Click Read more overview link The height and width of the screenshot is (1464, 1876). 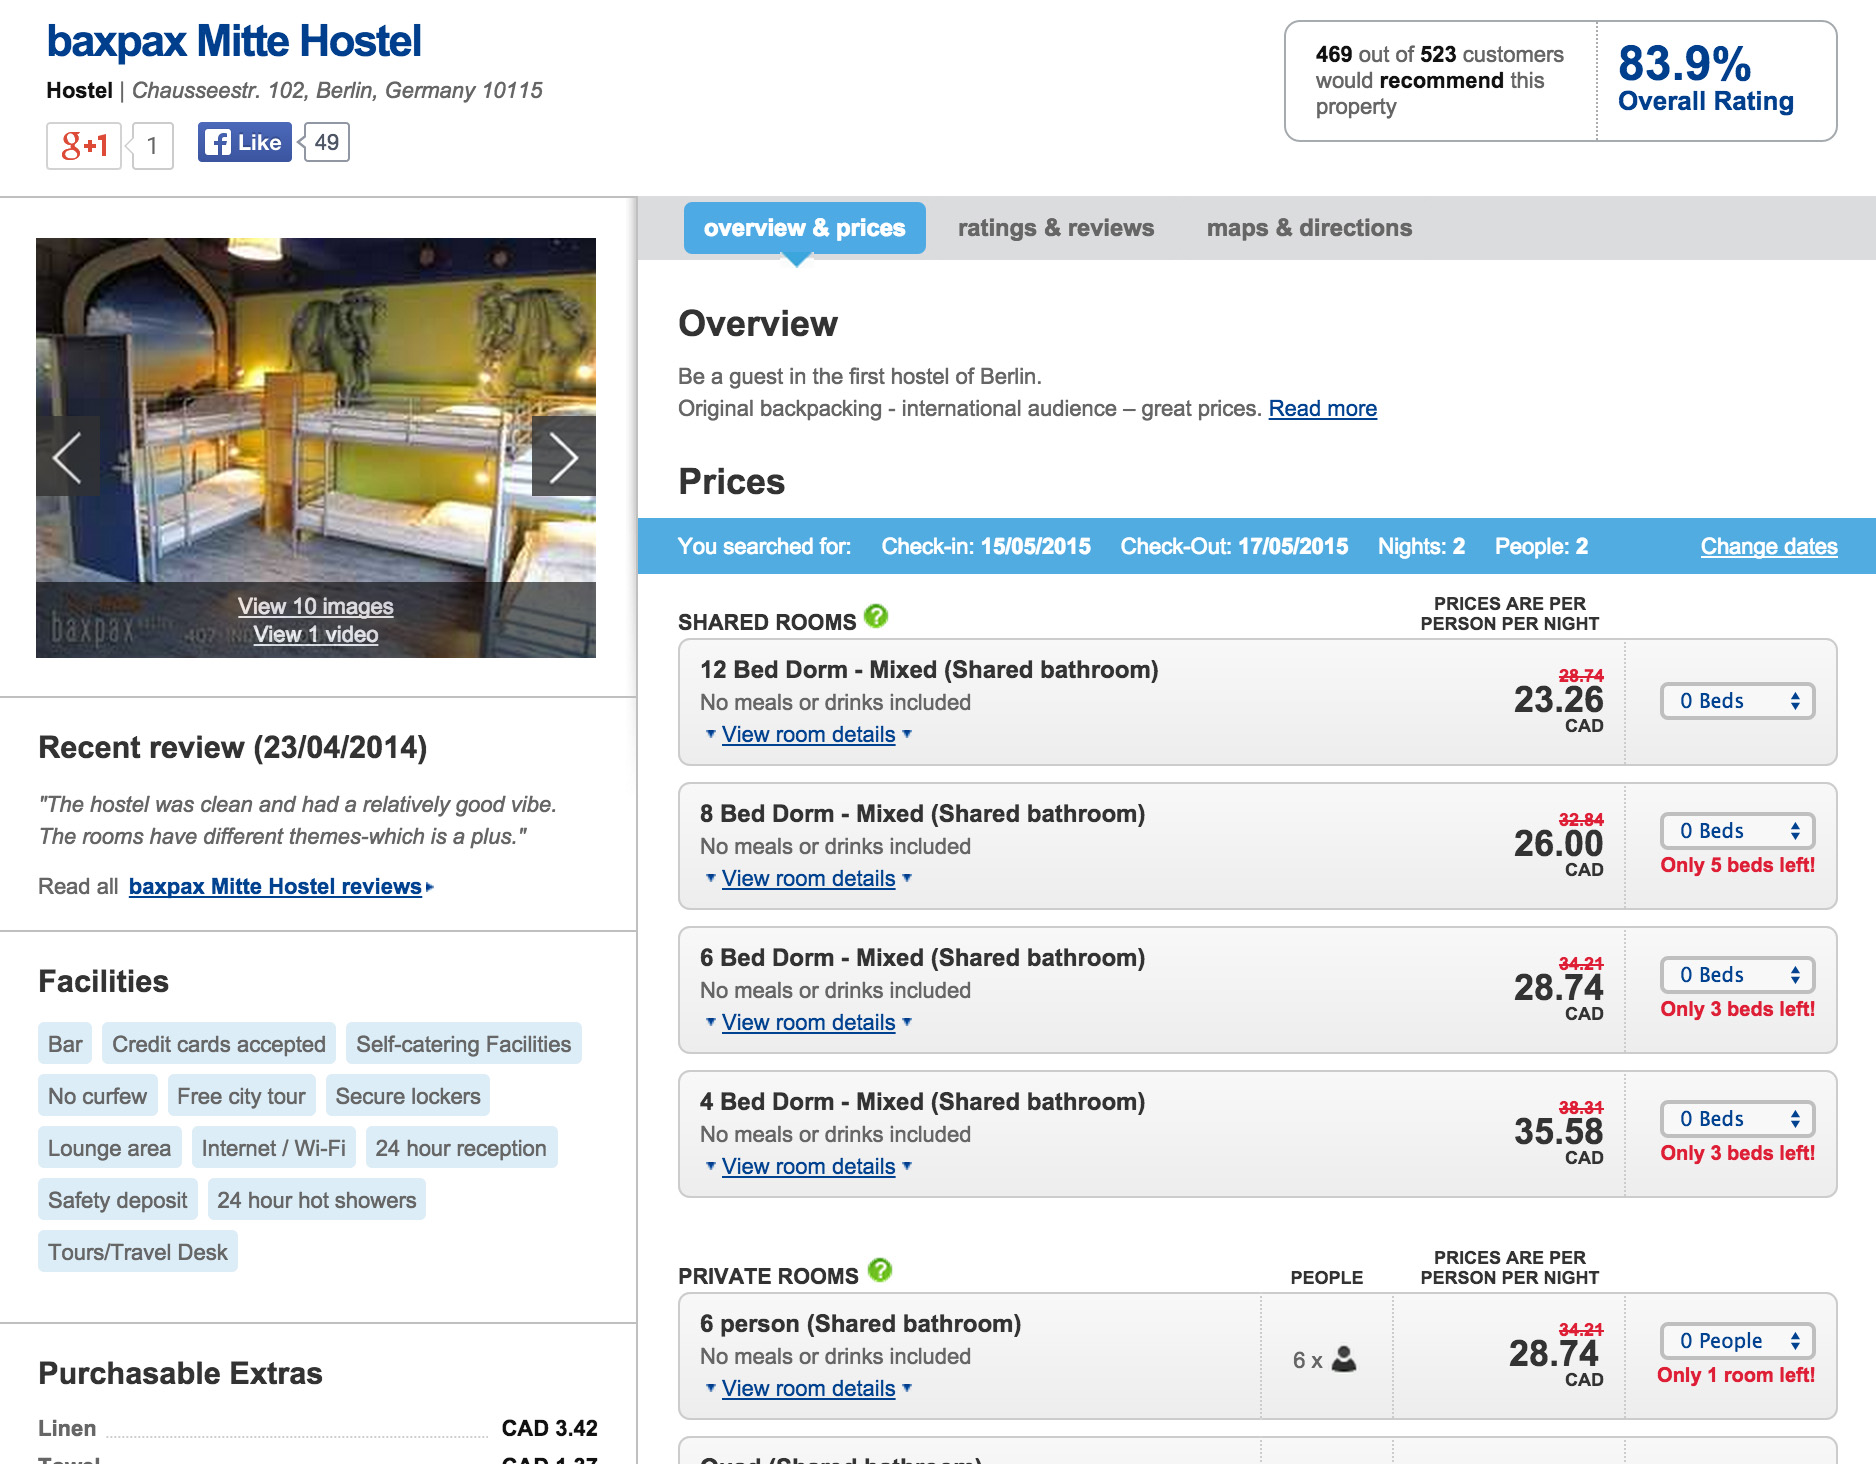coord(1323,409)
